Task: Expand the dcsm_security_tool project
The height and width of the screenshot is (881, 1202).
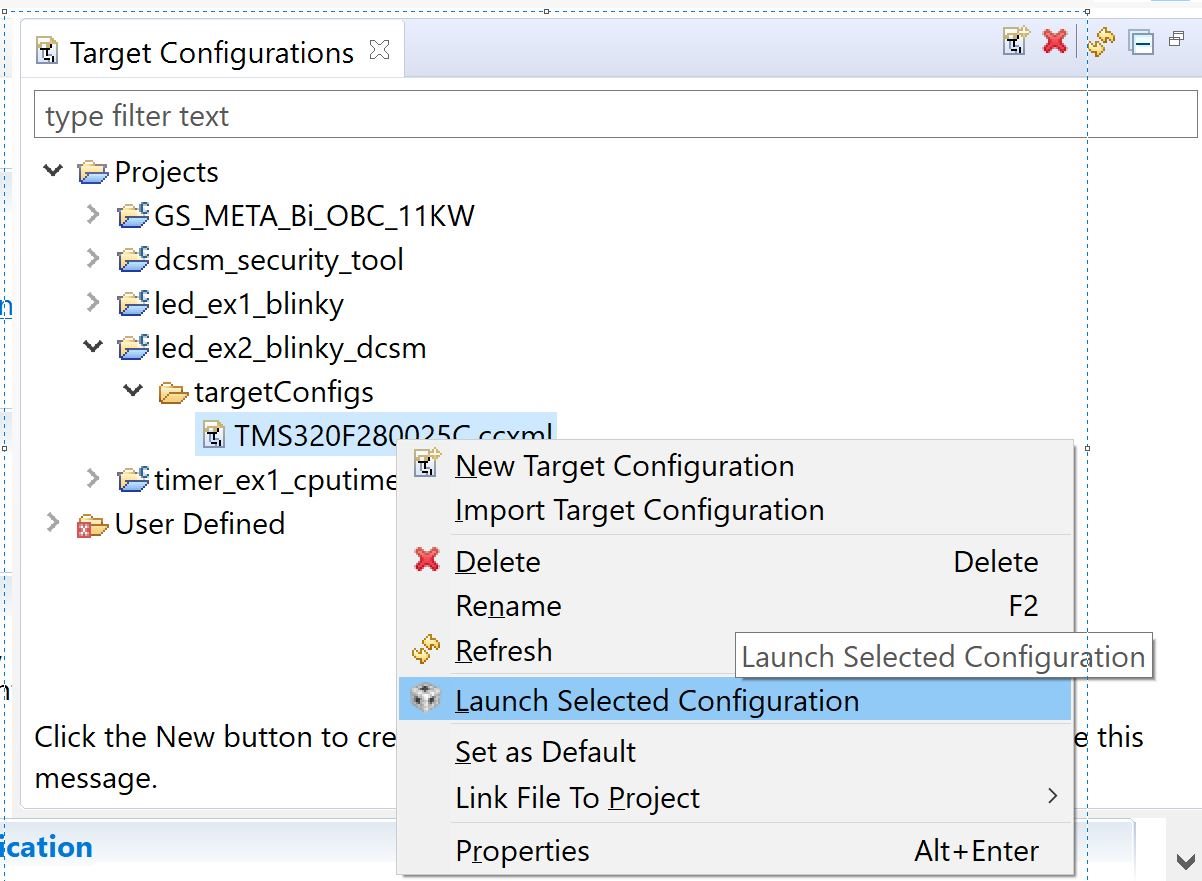Action: click(x=93, y=259)
